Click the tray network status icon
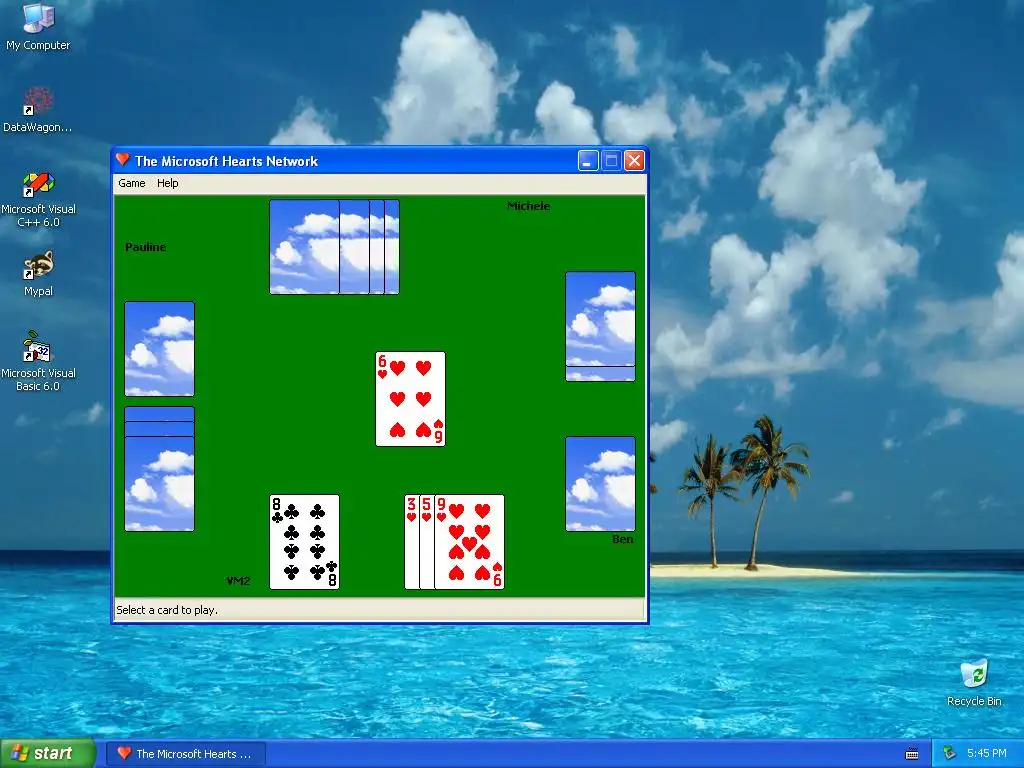 [949, 754]
